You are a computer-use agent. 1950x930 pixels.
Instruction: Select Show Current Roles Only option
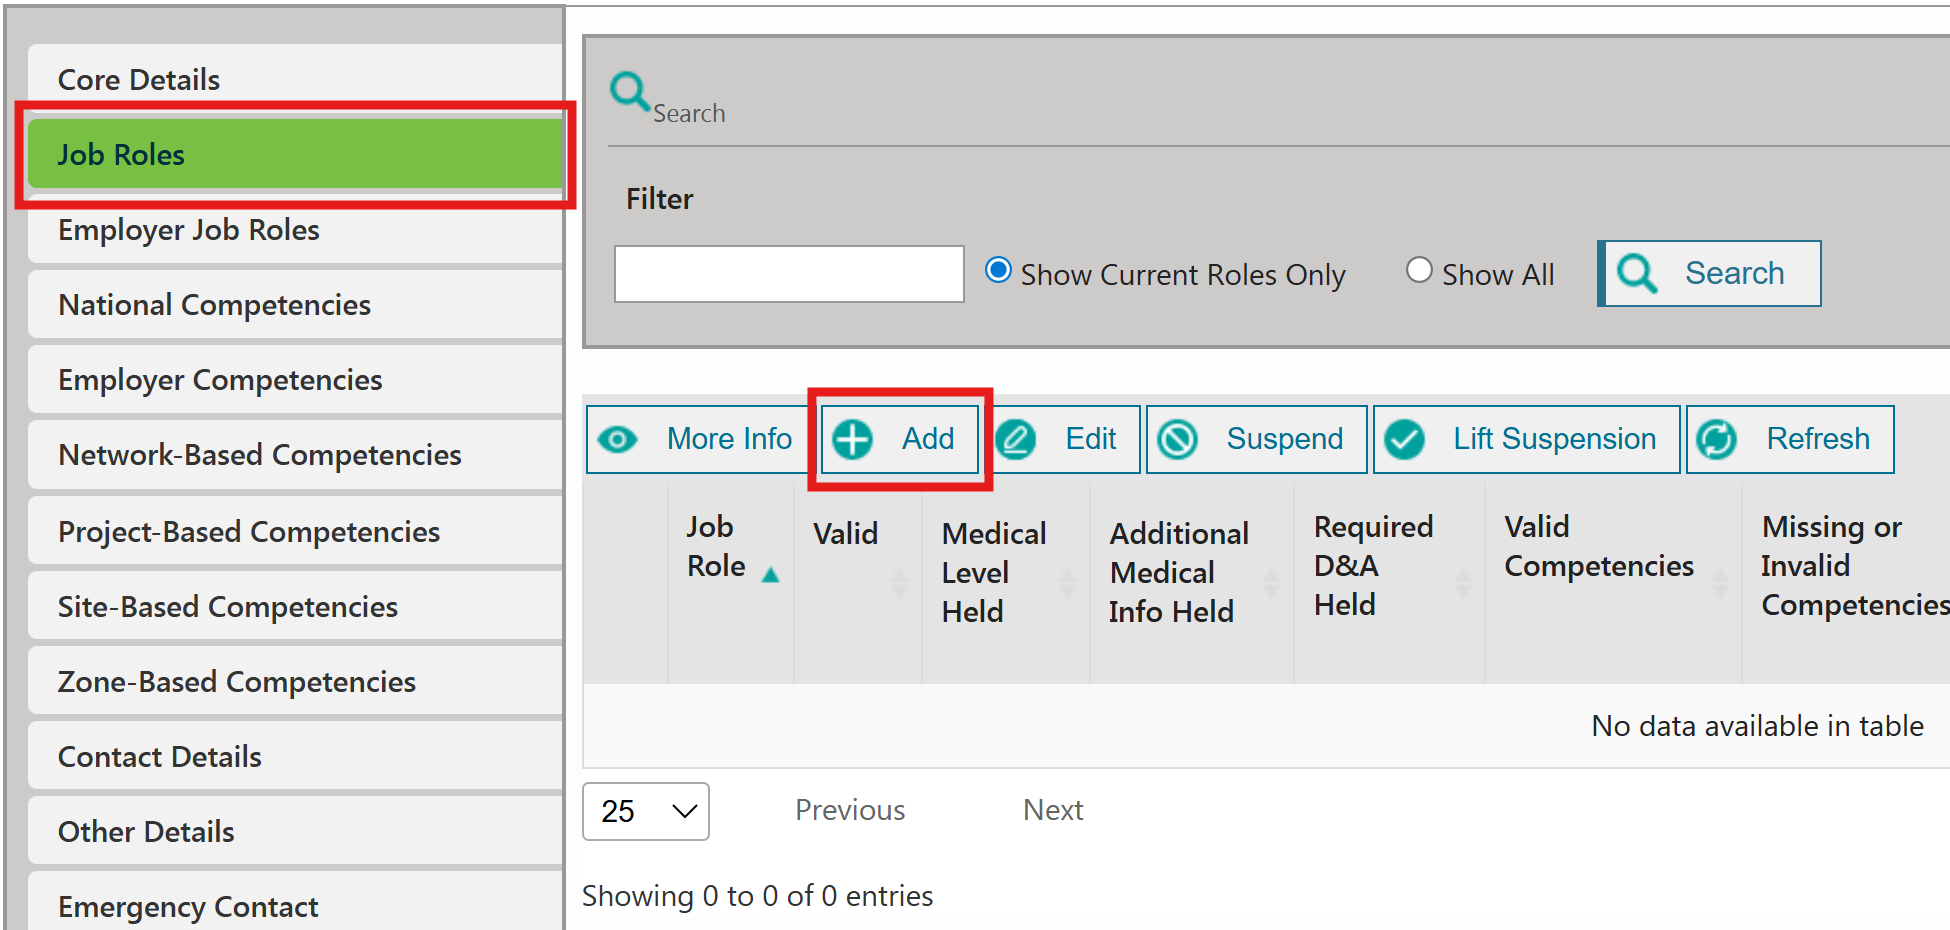(998, 270)
